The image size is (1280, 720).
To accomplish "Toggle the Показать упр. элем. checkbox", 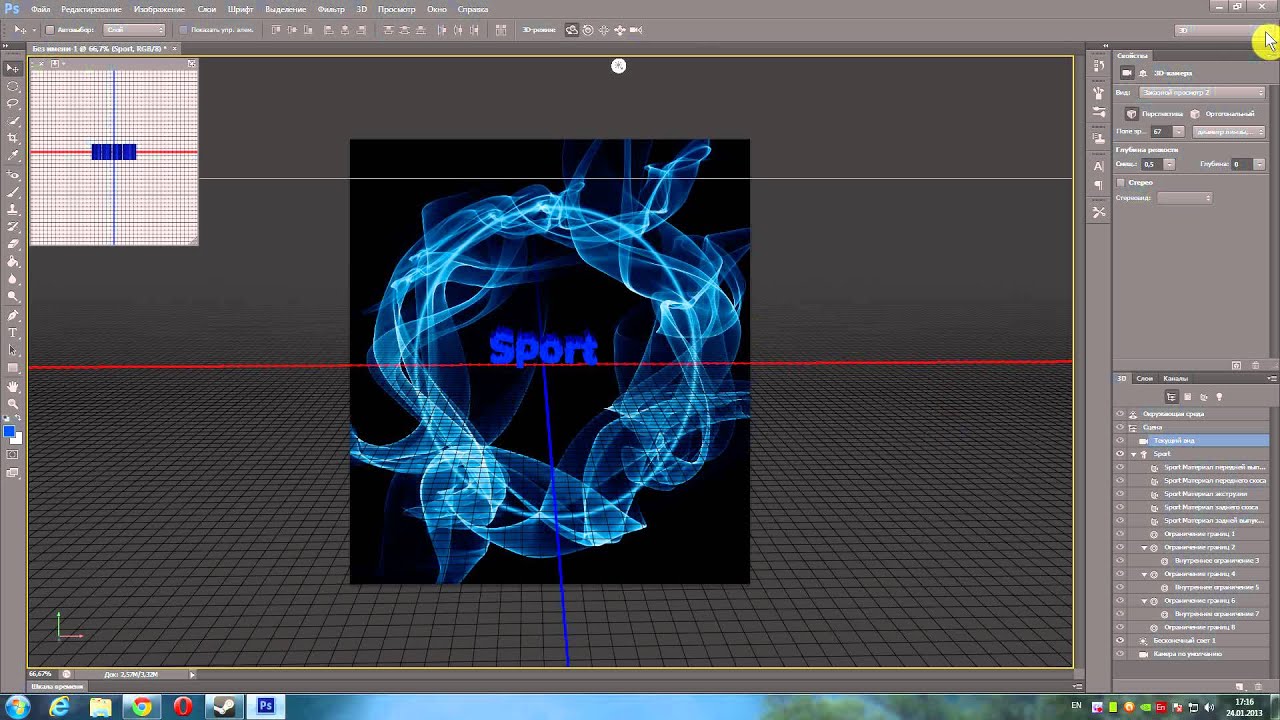I will 183,30.
